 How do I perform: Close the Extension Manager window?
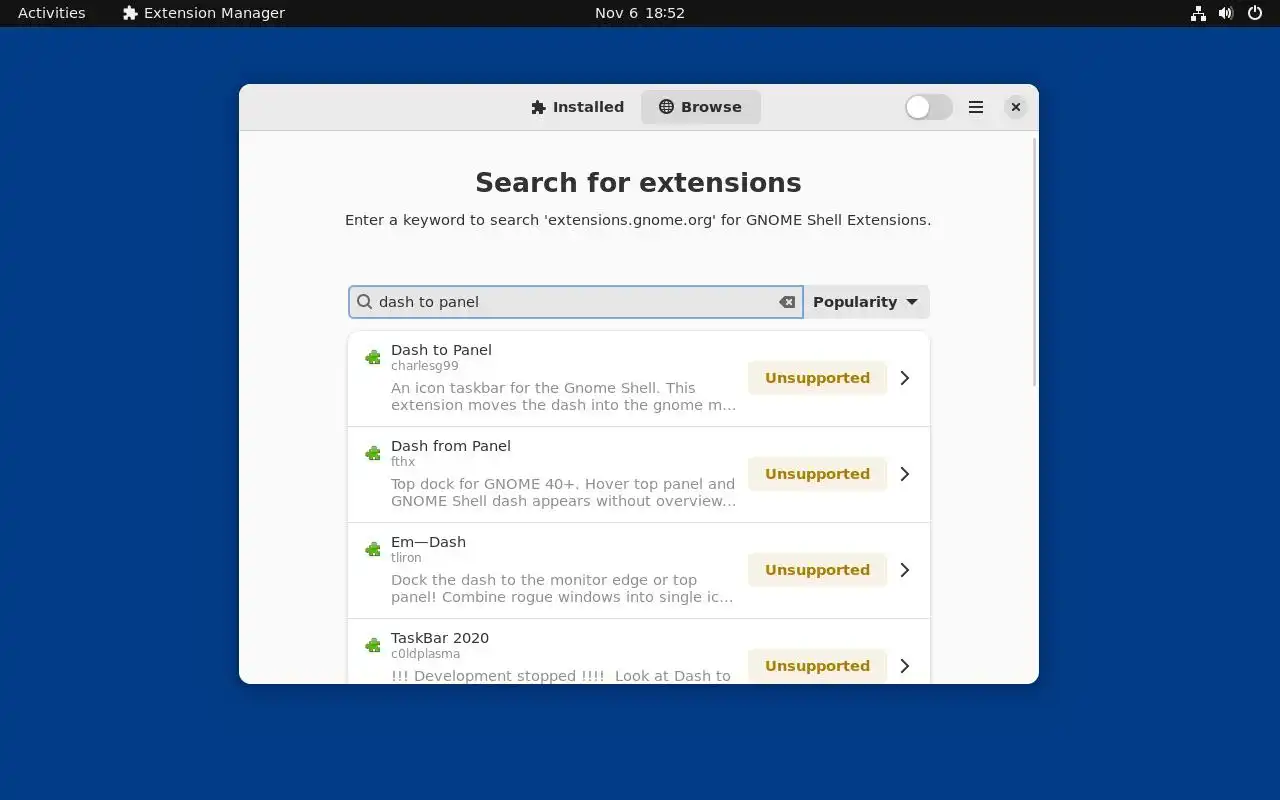point(1015,107)
